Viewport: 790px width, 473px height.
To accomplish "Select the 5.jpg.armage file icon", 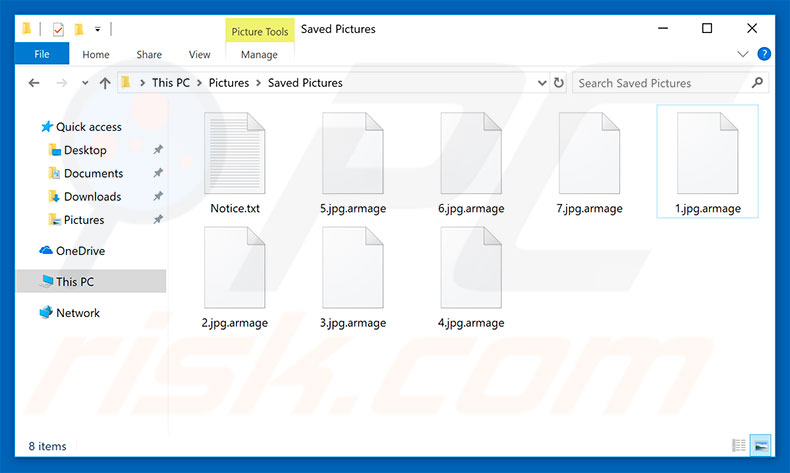I will pos(353,153).
